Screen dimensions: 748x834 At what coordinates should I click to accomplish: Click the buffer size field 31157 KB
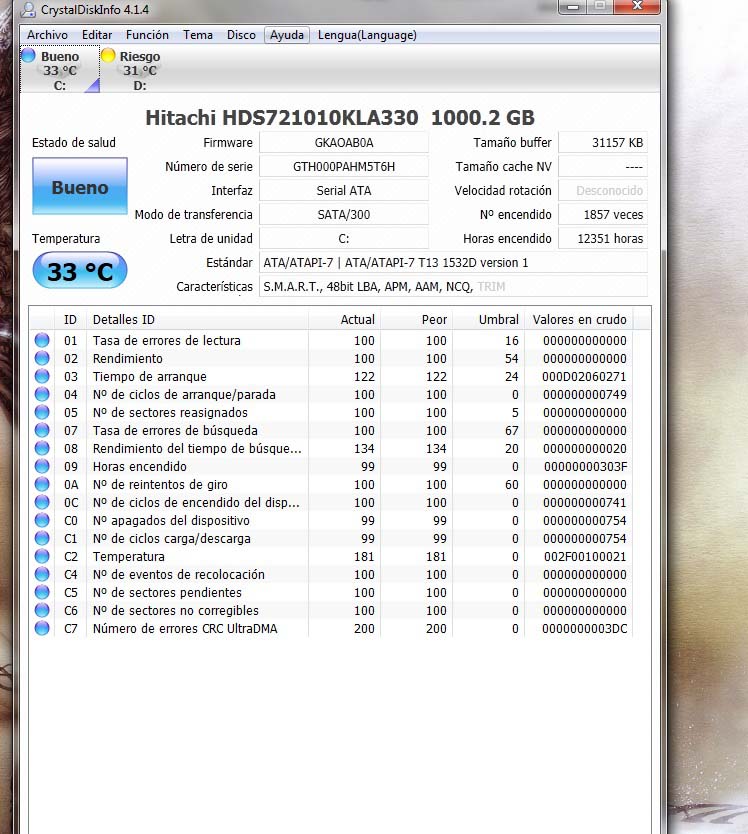pos(603,143)
